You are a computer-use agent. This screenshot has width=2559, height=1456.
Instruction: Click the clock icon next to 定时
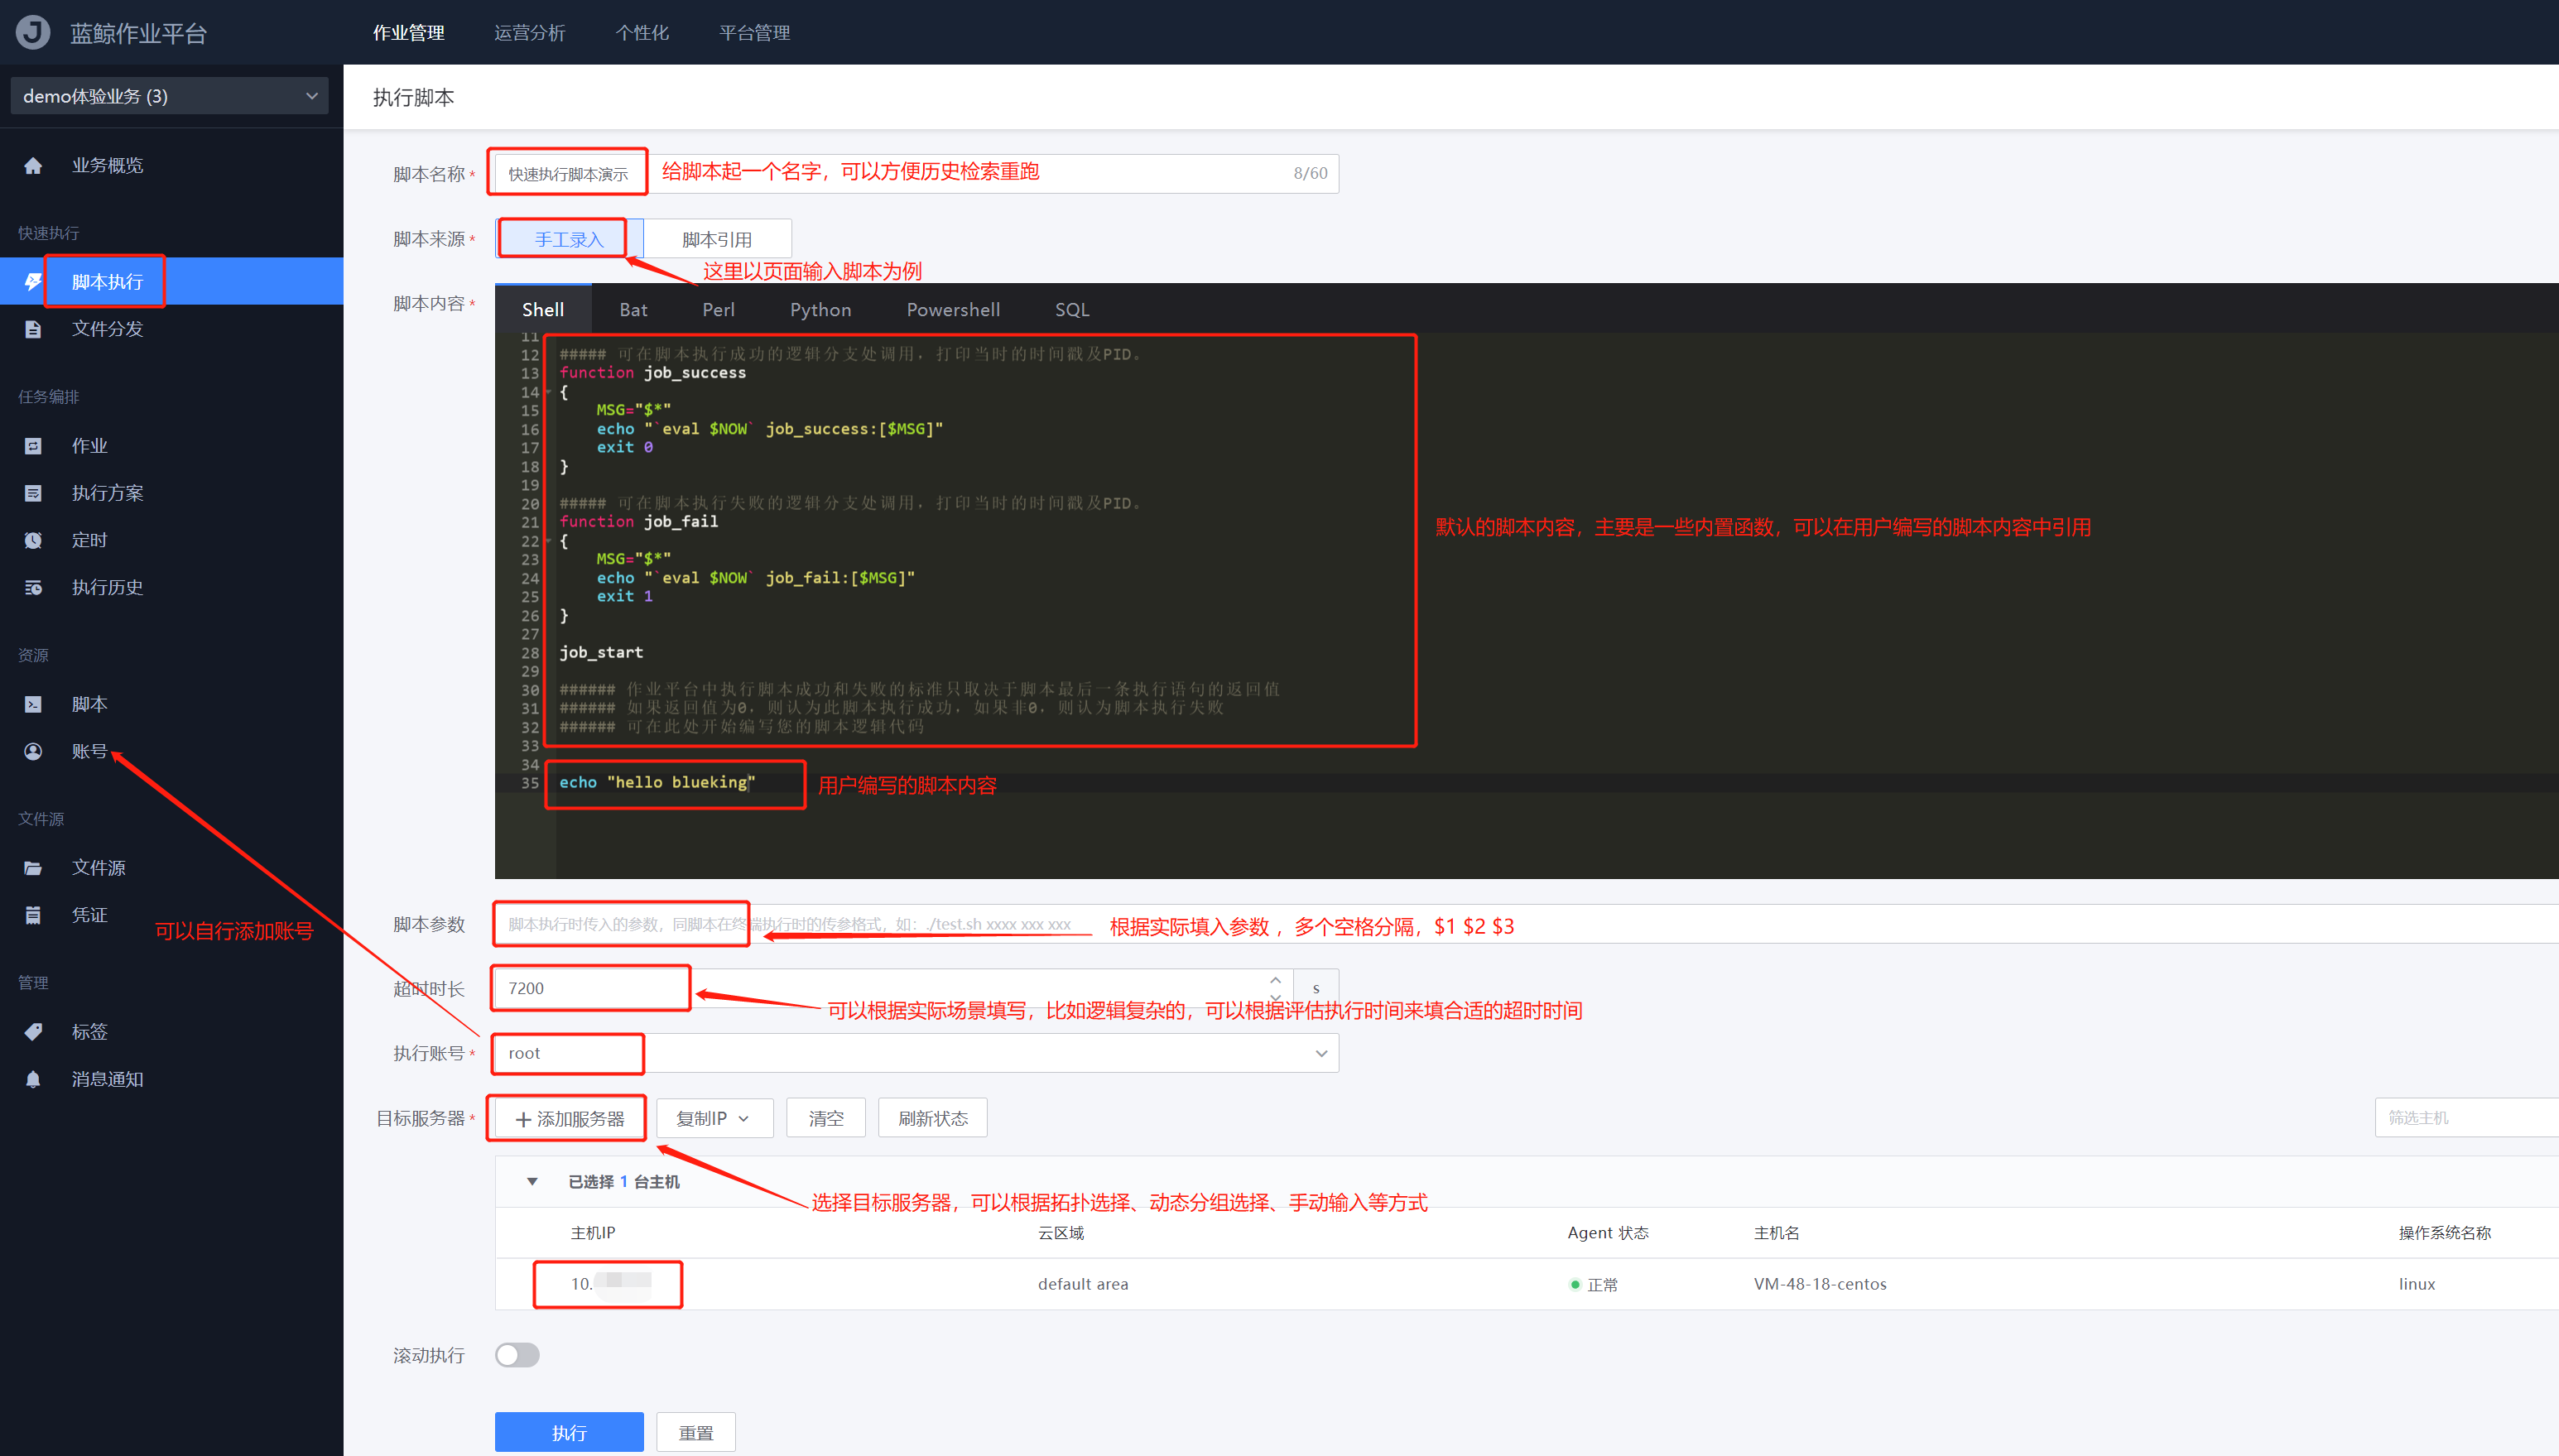click(x=33, y=540)
